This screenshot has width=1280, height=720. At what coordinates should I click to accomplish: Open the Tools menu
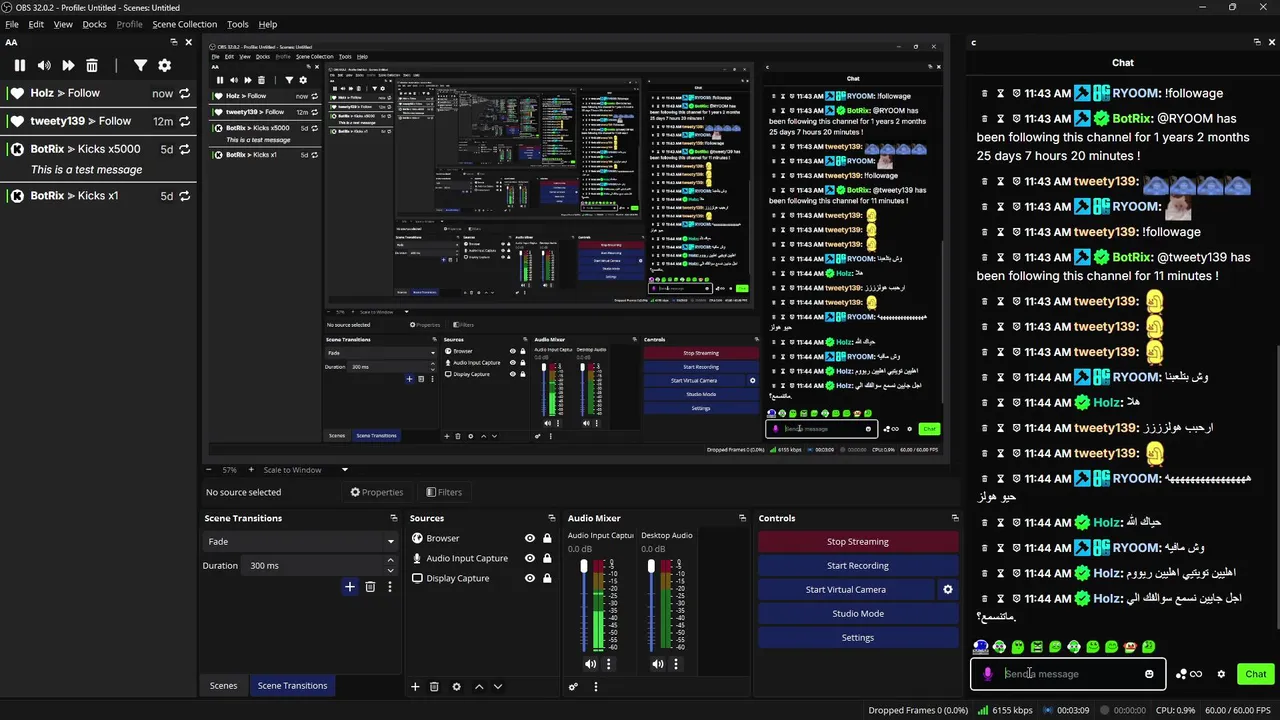(x=238, y=24)
